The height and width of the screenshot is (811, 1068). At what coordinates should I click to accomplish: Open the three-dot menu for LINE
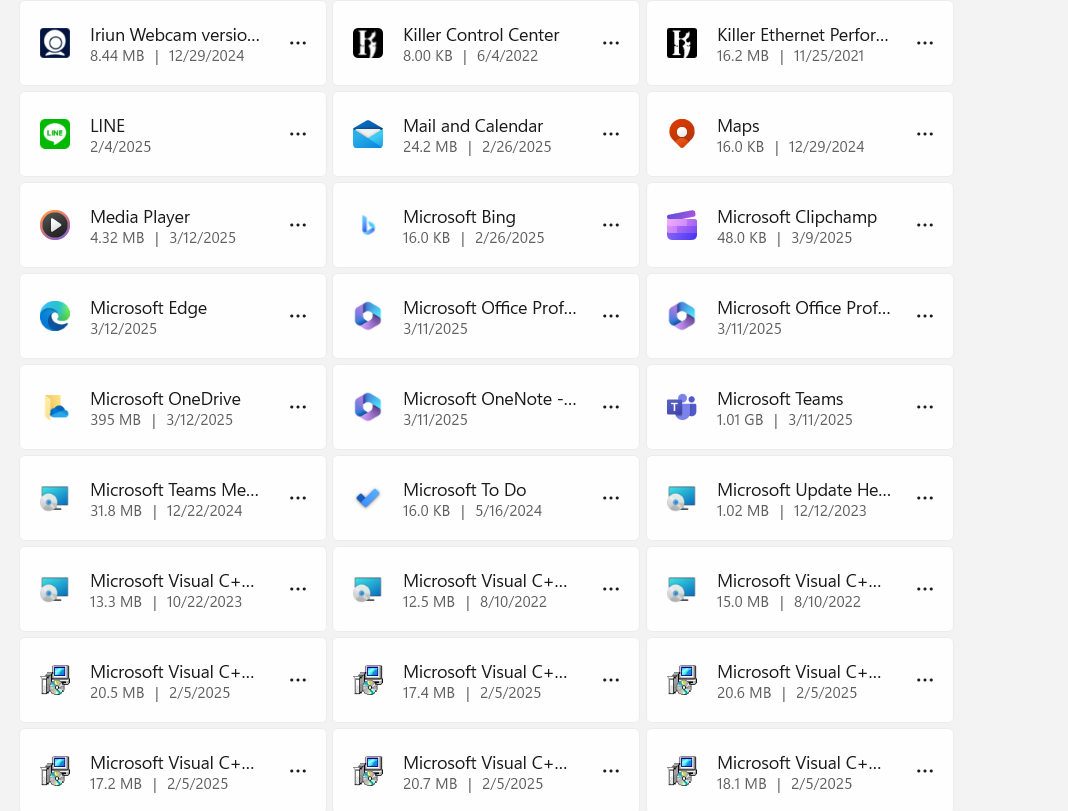[x=298, y=134]
